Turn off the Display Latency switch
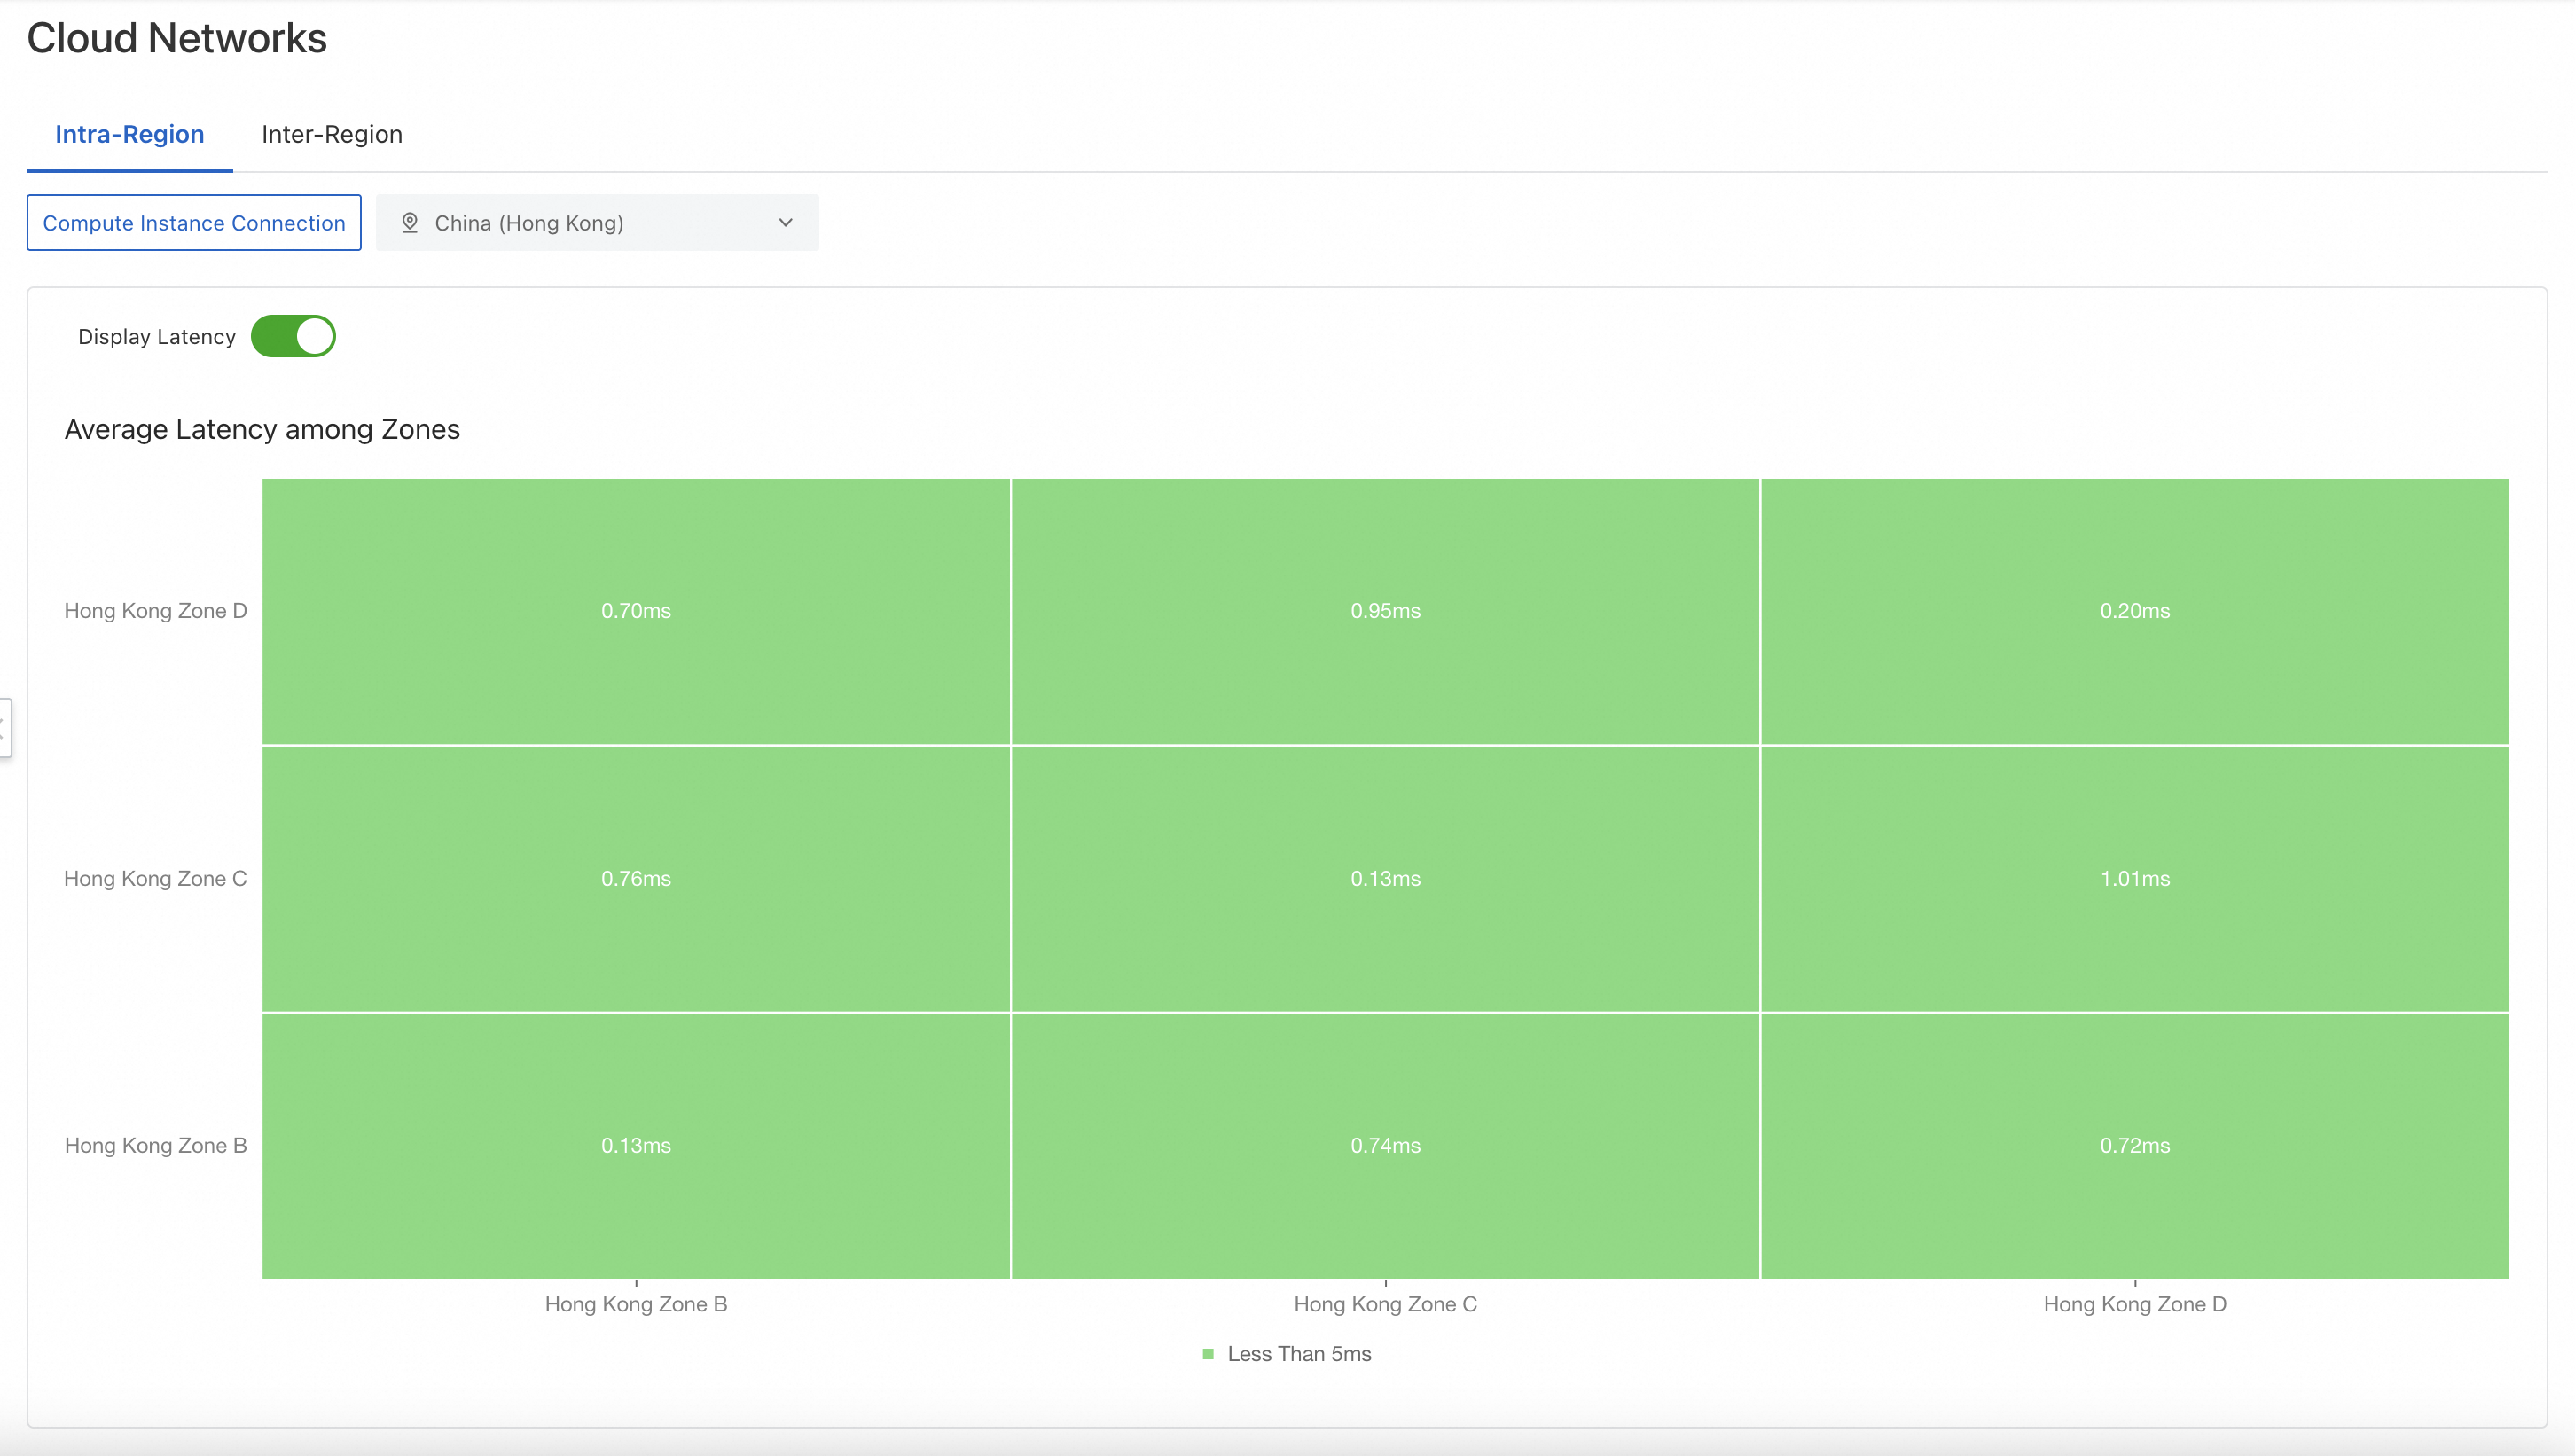Screen dimensions: 2575x1456 pos(293,336)
